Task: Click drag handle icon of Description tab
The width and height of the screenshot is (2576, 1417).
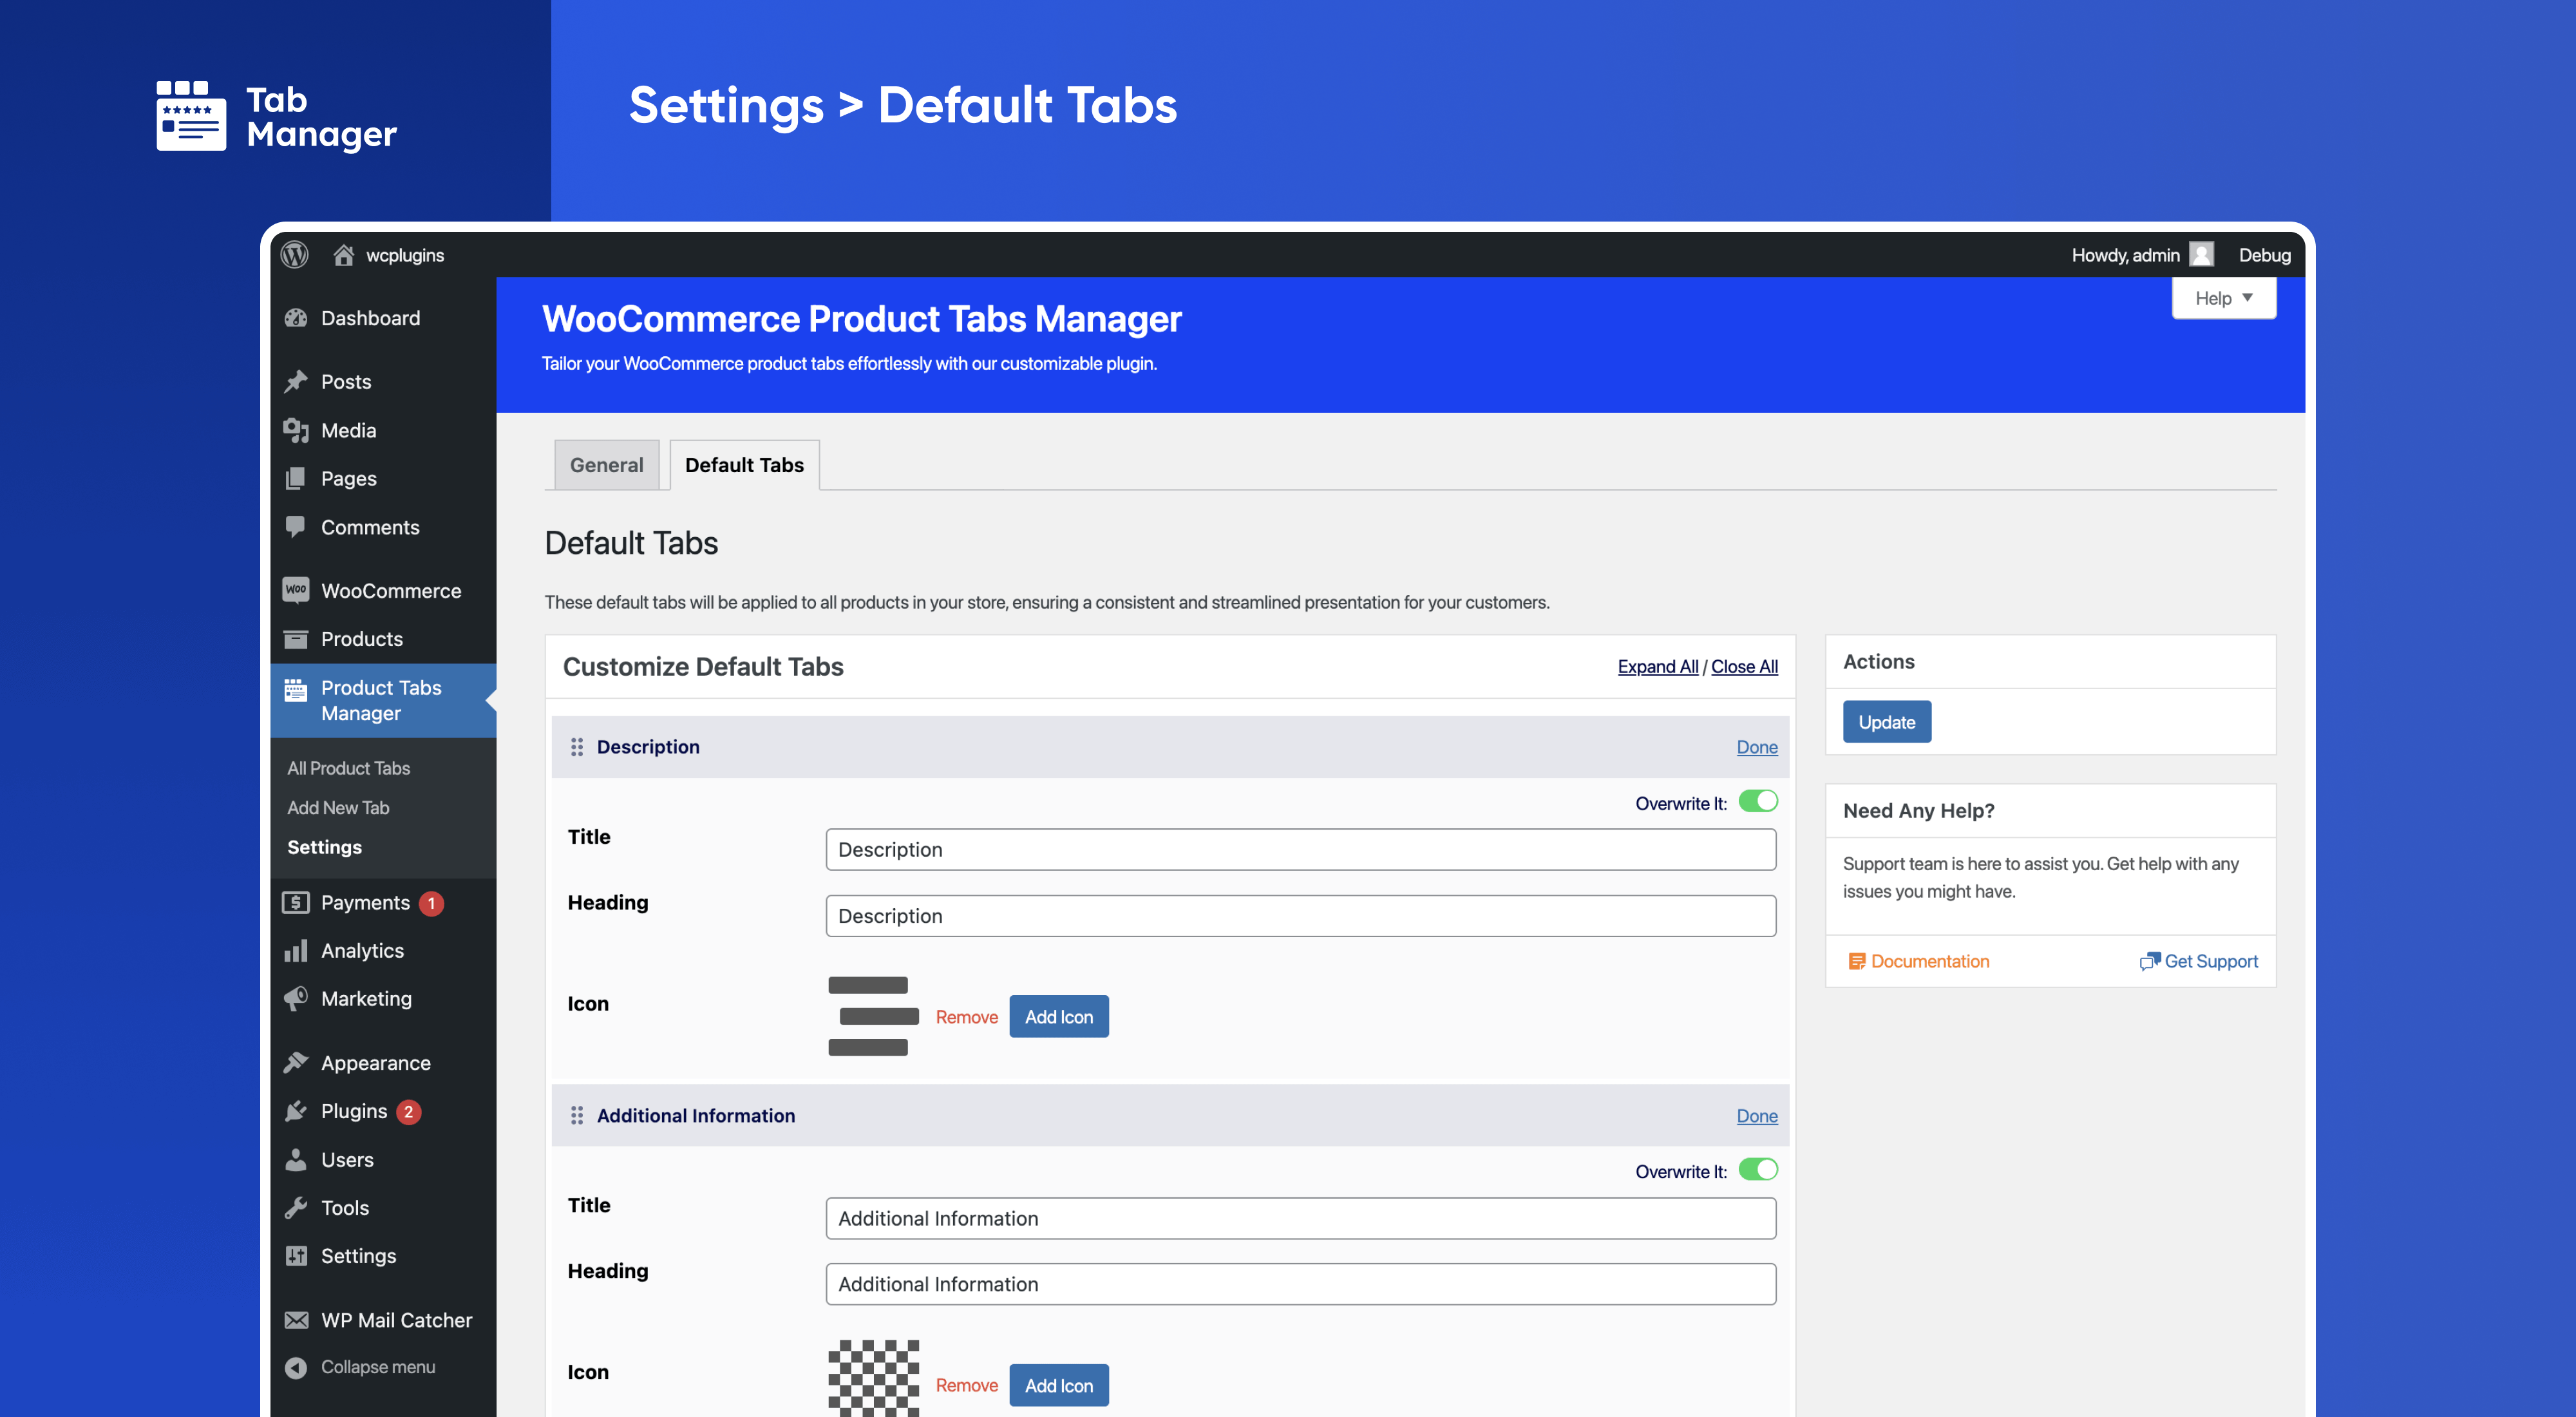Action: [577, 747]
